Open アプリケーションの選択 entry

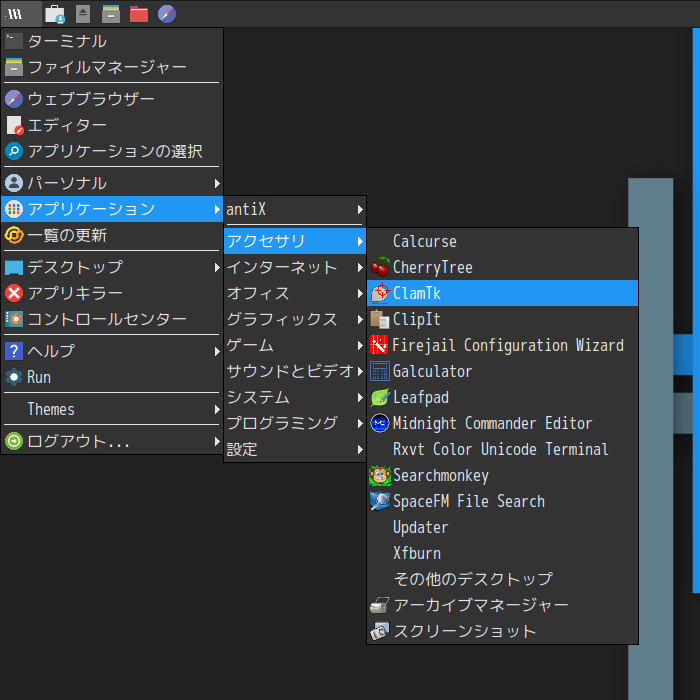coord(112,151)
